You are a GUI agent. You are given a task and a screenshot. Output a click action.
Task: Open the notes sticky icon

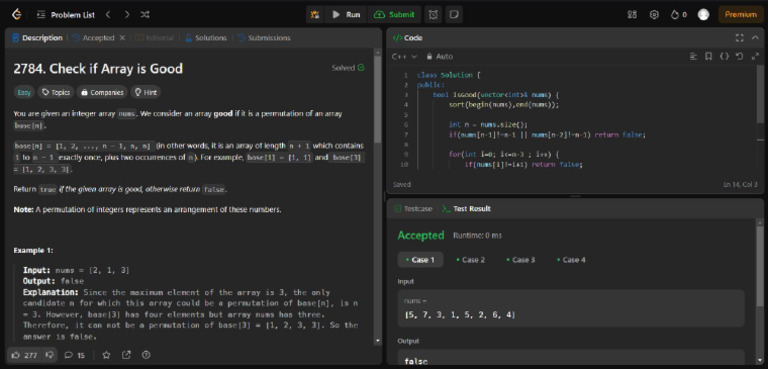(454, 15)
